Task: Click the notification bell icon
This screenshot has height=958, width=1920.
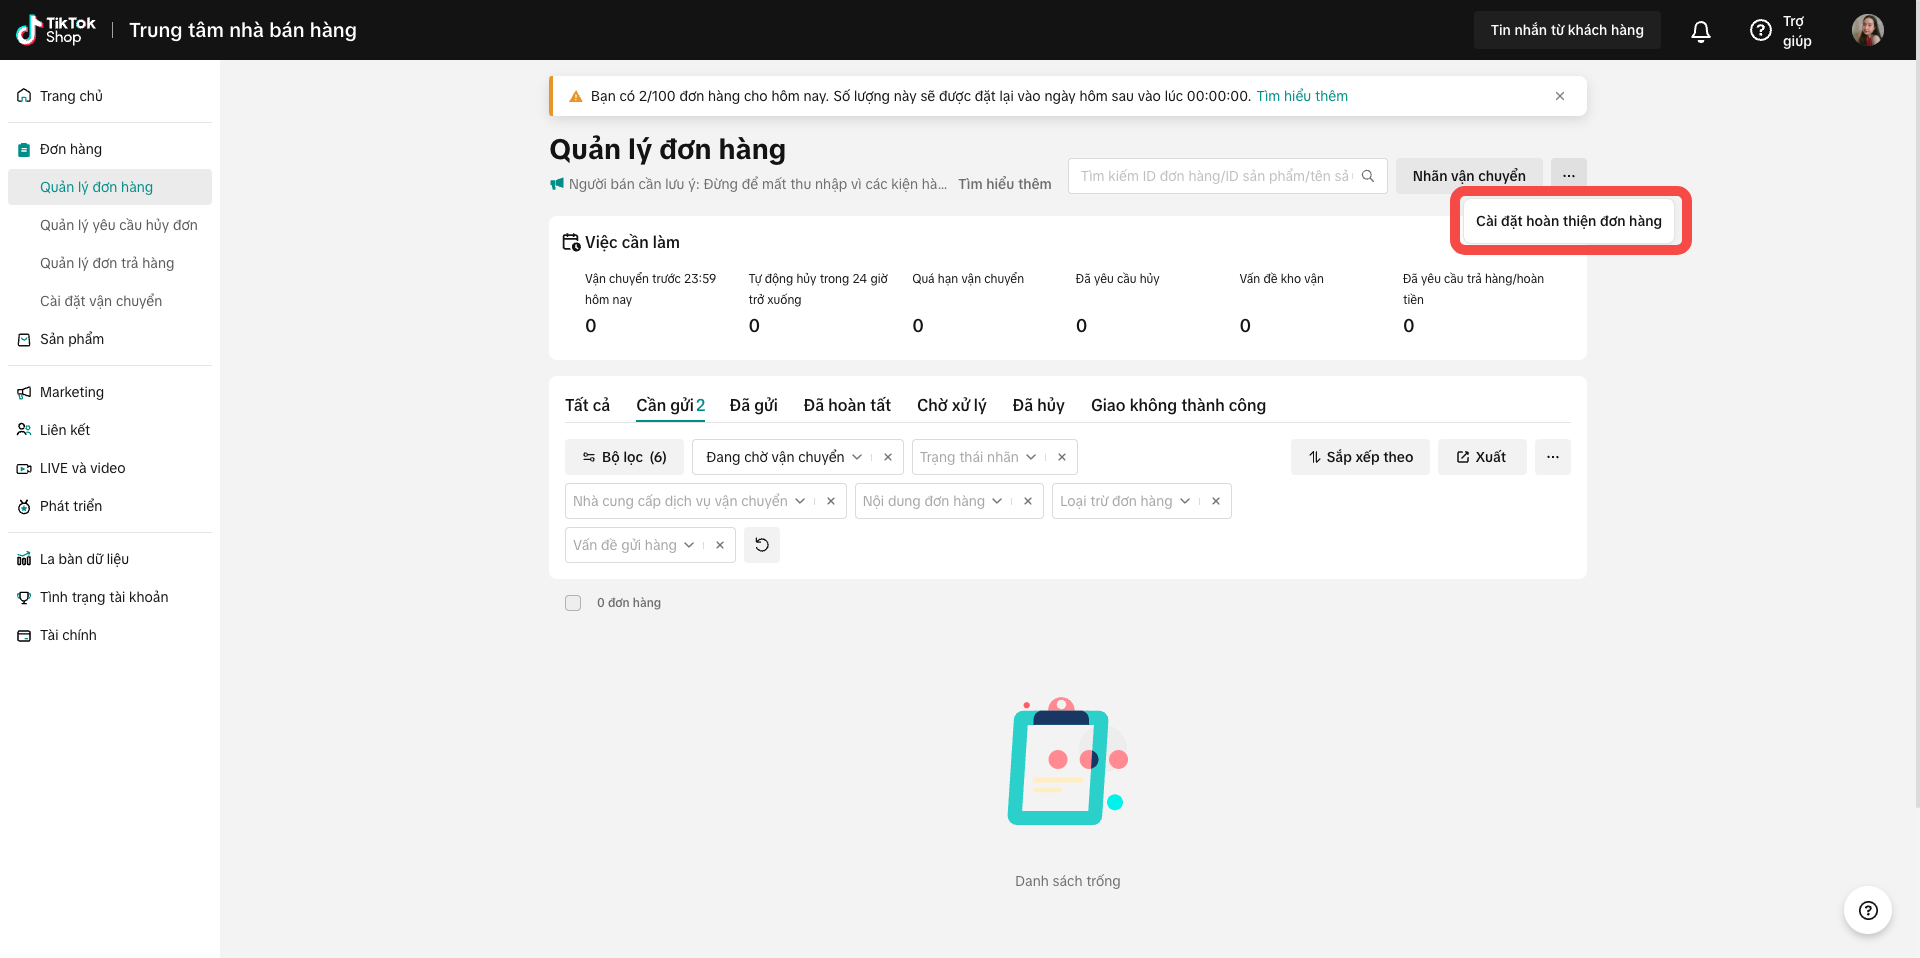Action: click(x=1700, y=31)
